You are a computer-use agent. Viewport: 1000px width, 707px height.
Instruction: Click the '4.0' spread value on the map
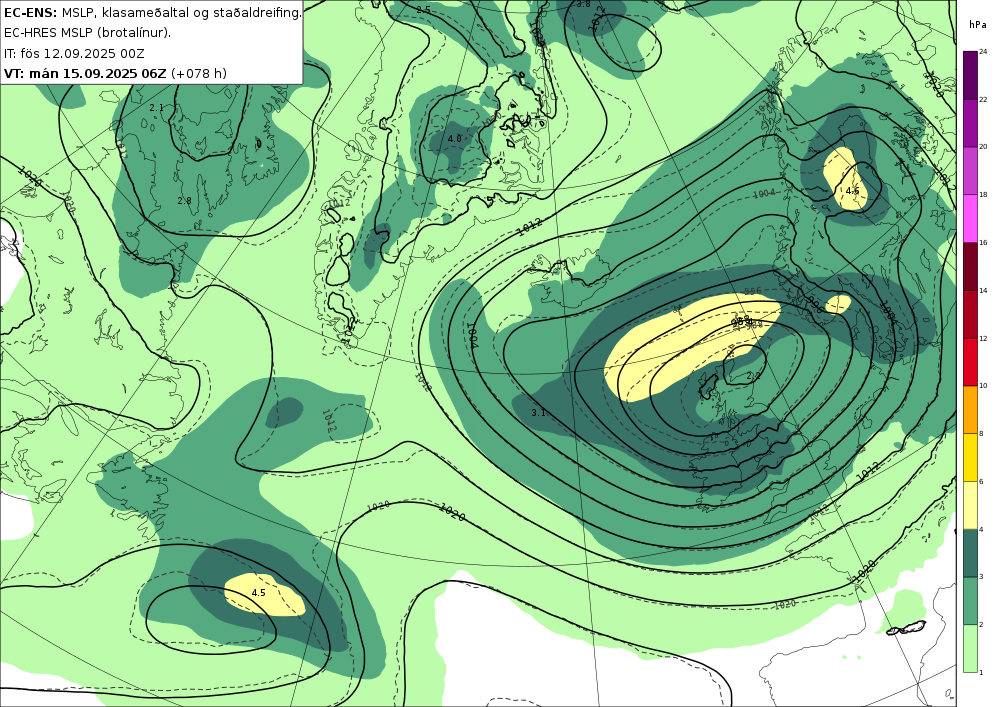454,138
